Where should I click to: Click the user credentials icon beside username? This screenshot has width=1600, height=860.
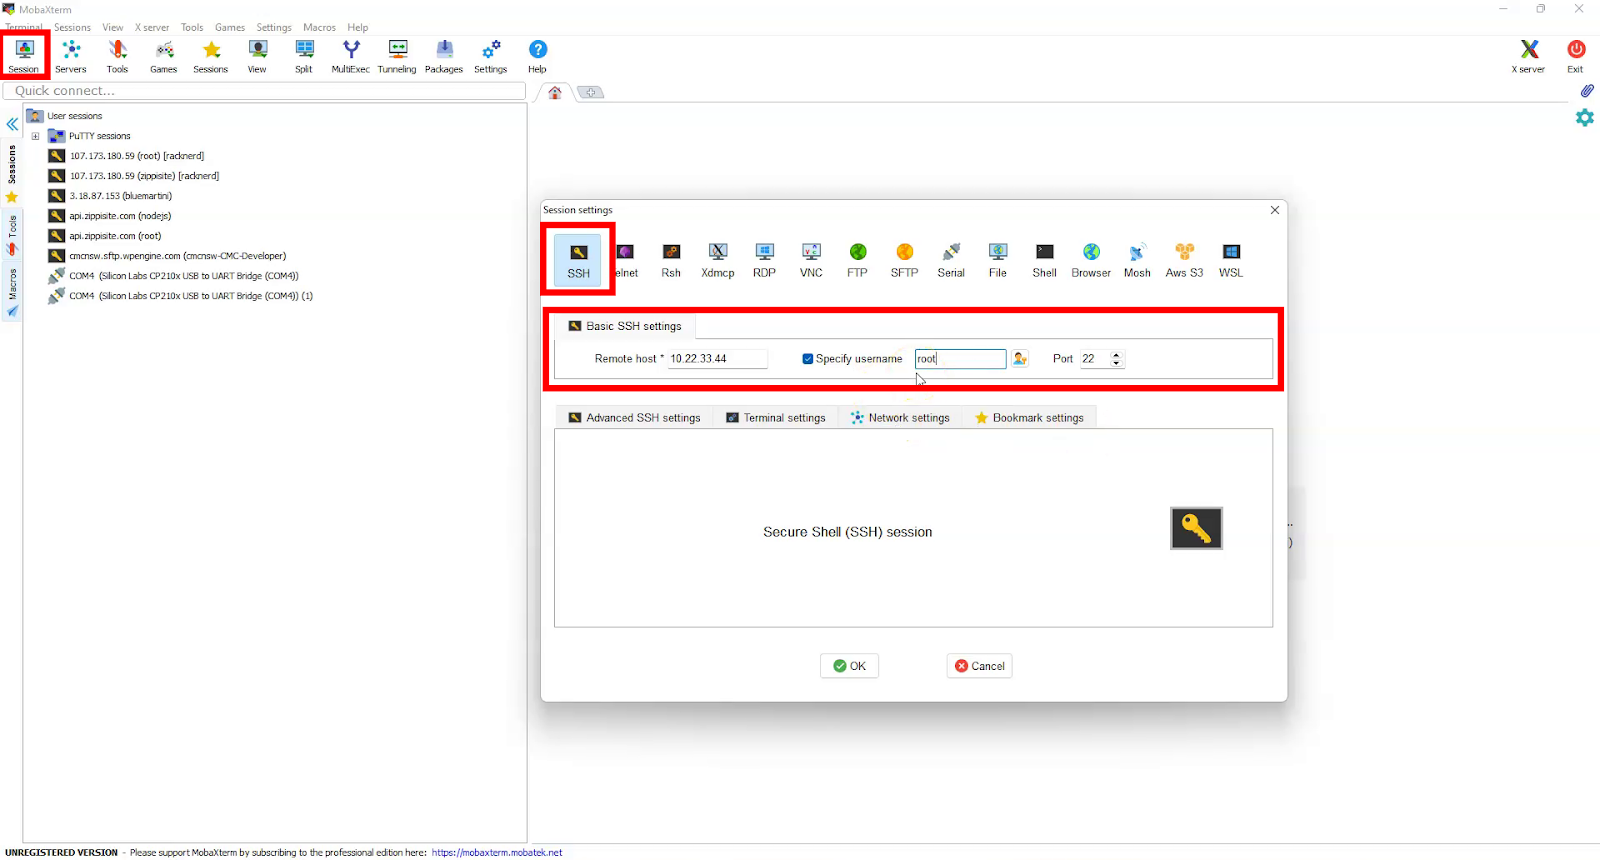click(x=1020, y=359)
